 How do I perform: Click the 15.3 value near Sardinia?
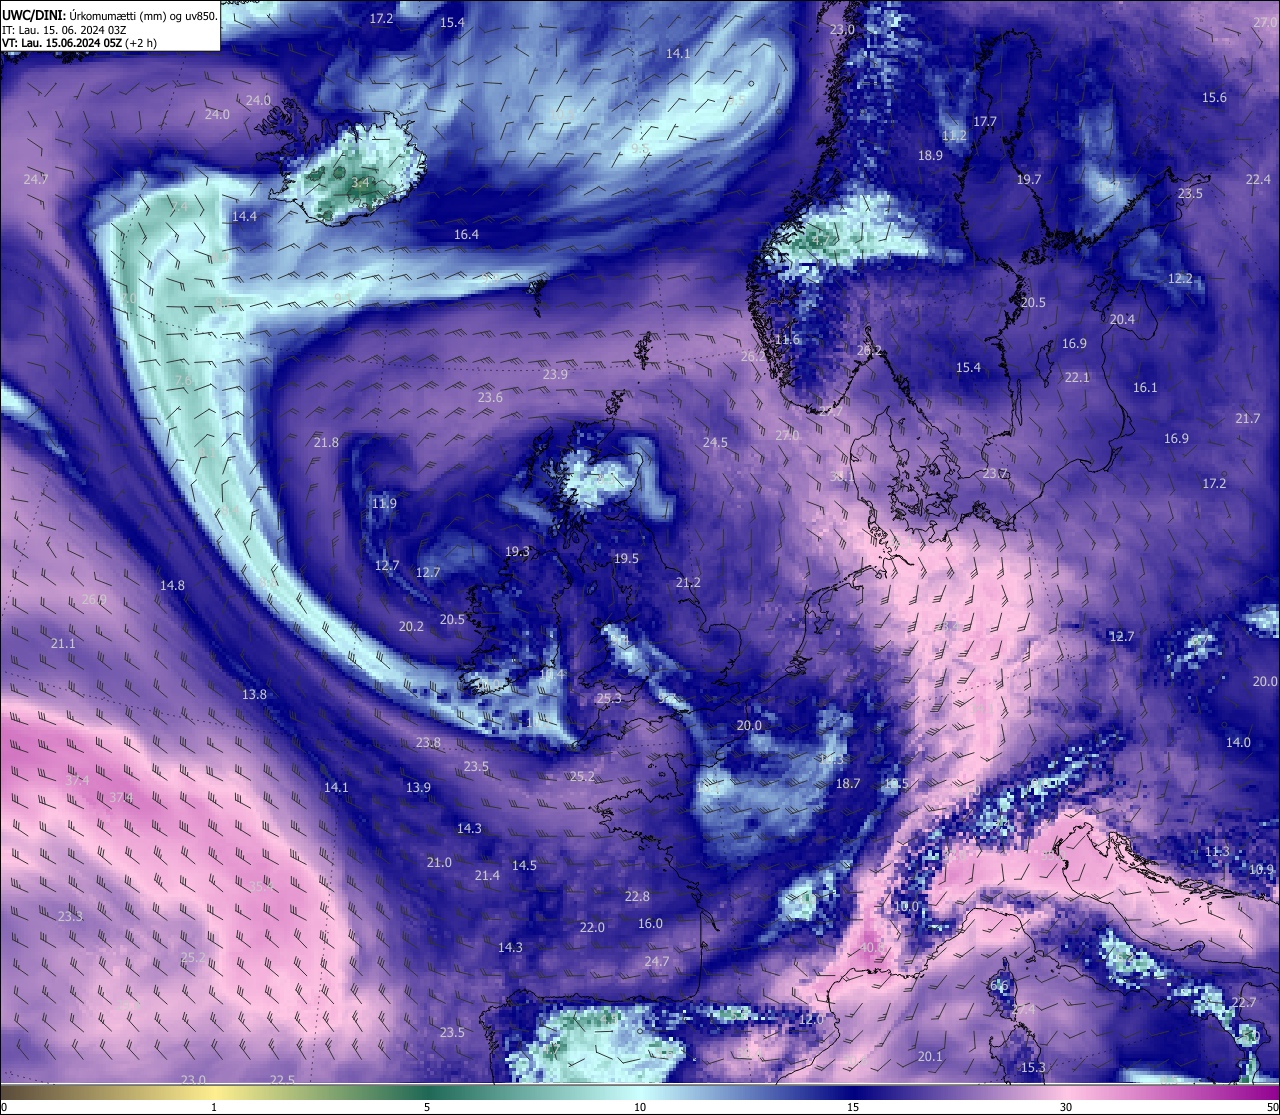pyautogui.click(x=1033, y=1068)
